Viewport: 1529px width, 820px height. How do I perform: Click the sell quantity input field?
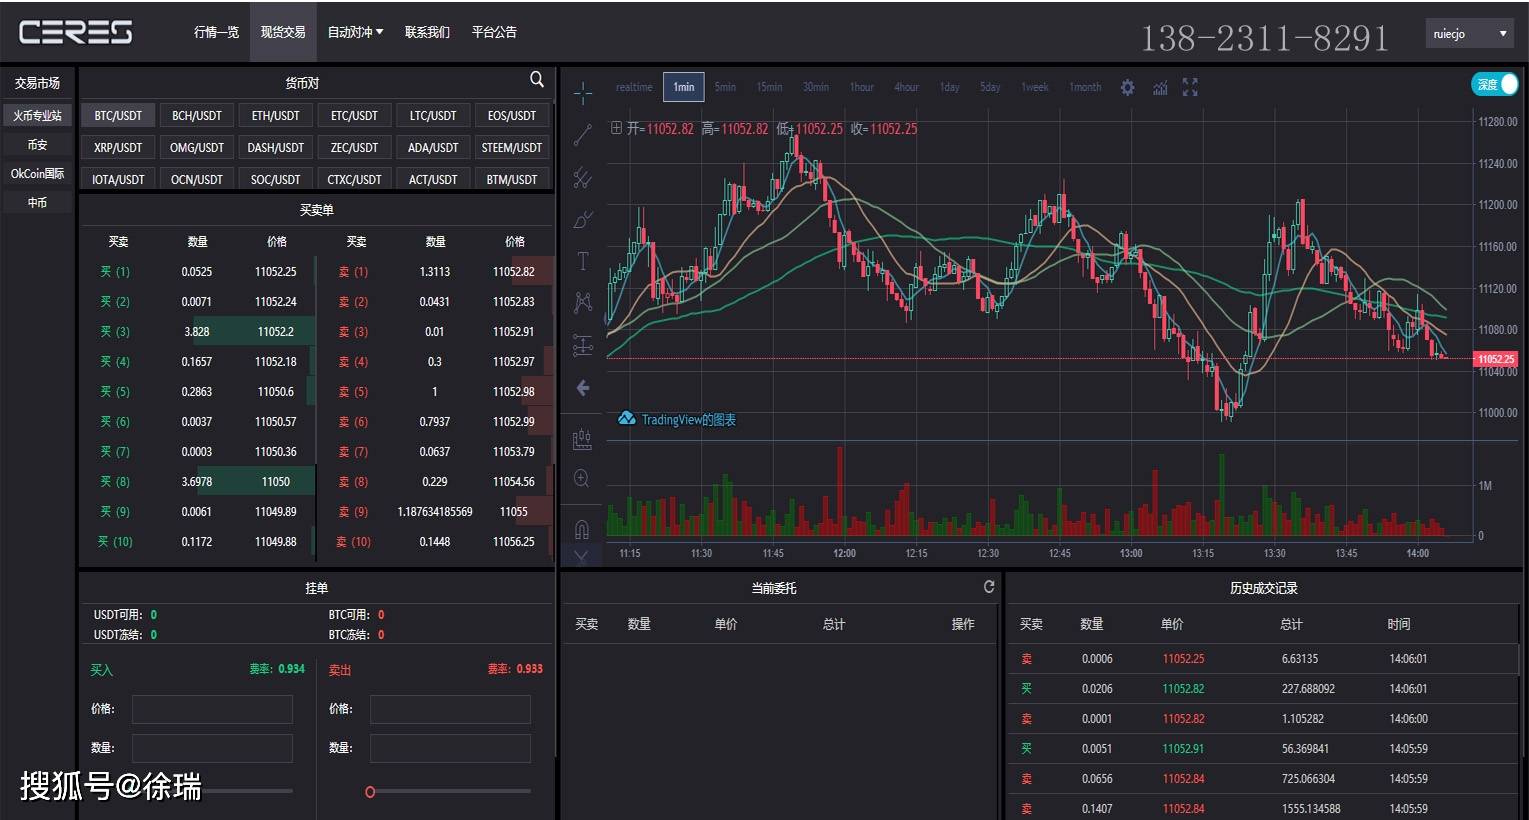[x=450, y=748]
